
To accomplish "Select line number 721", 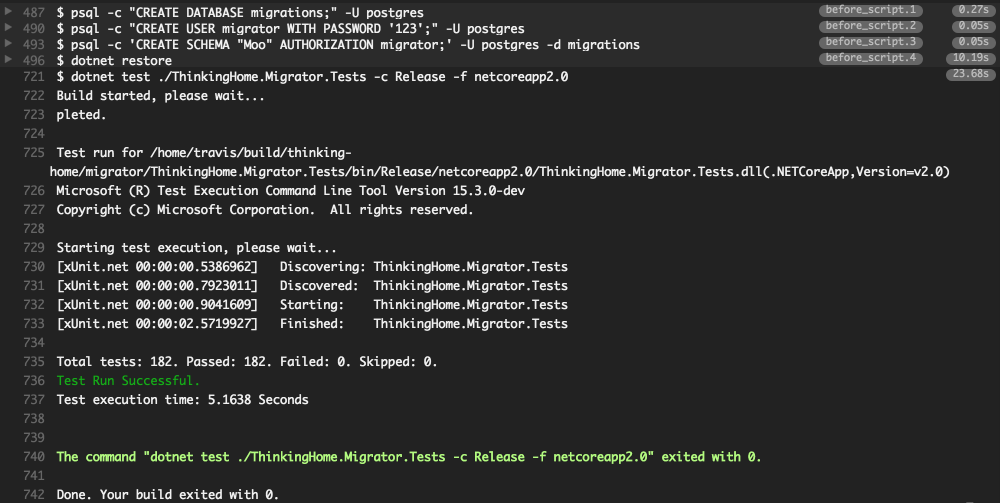I will (x=33, y=77).
